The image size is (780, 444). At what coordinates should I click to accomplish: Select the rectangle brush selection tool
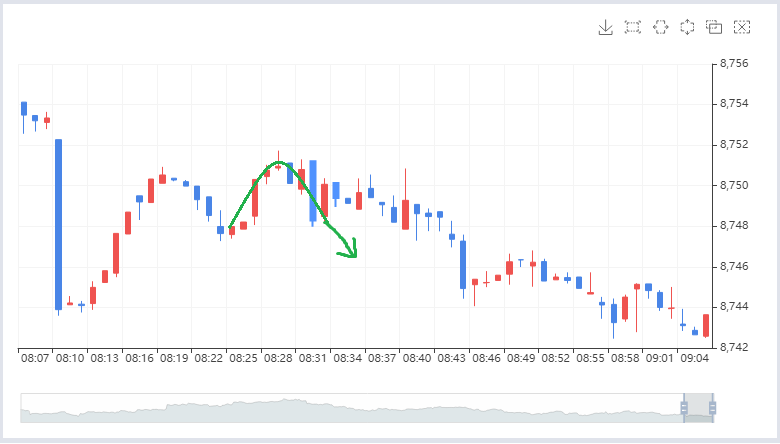point(633,27)
